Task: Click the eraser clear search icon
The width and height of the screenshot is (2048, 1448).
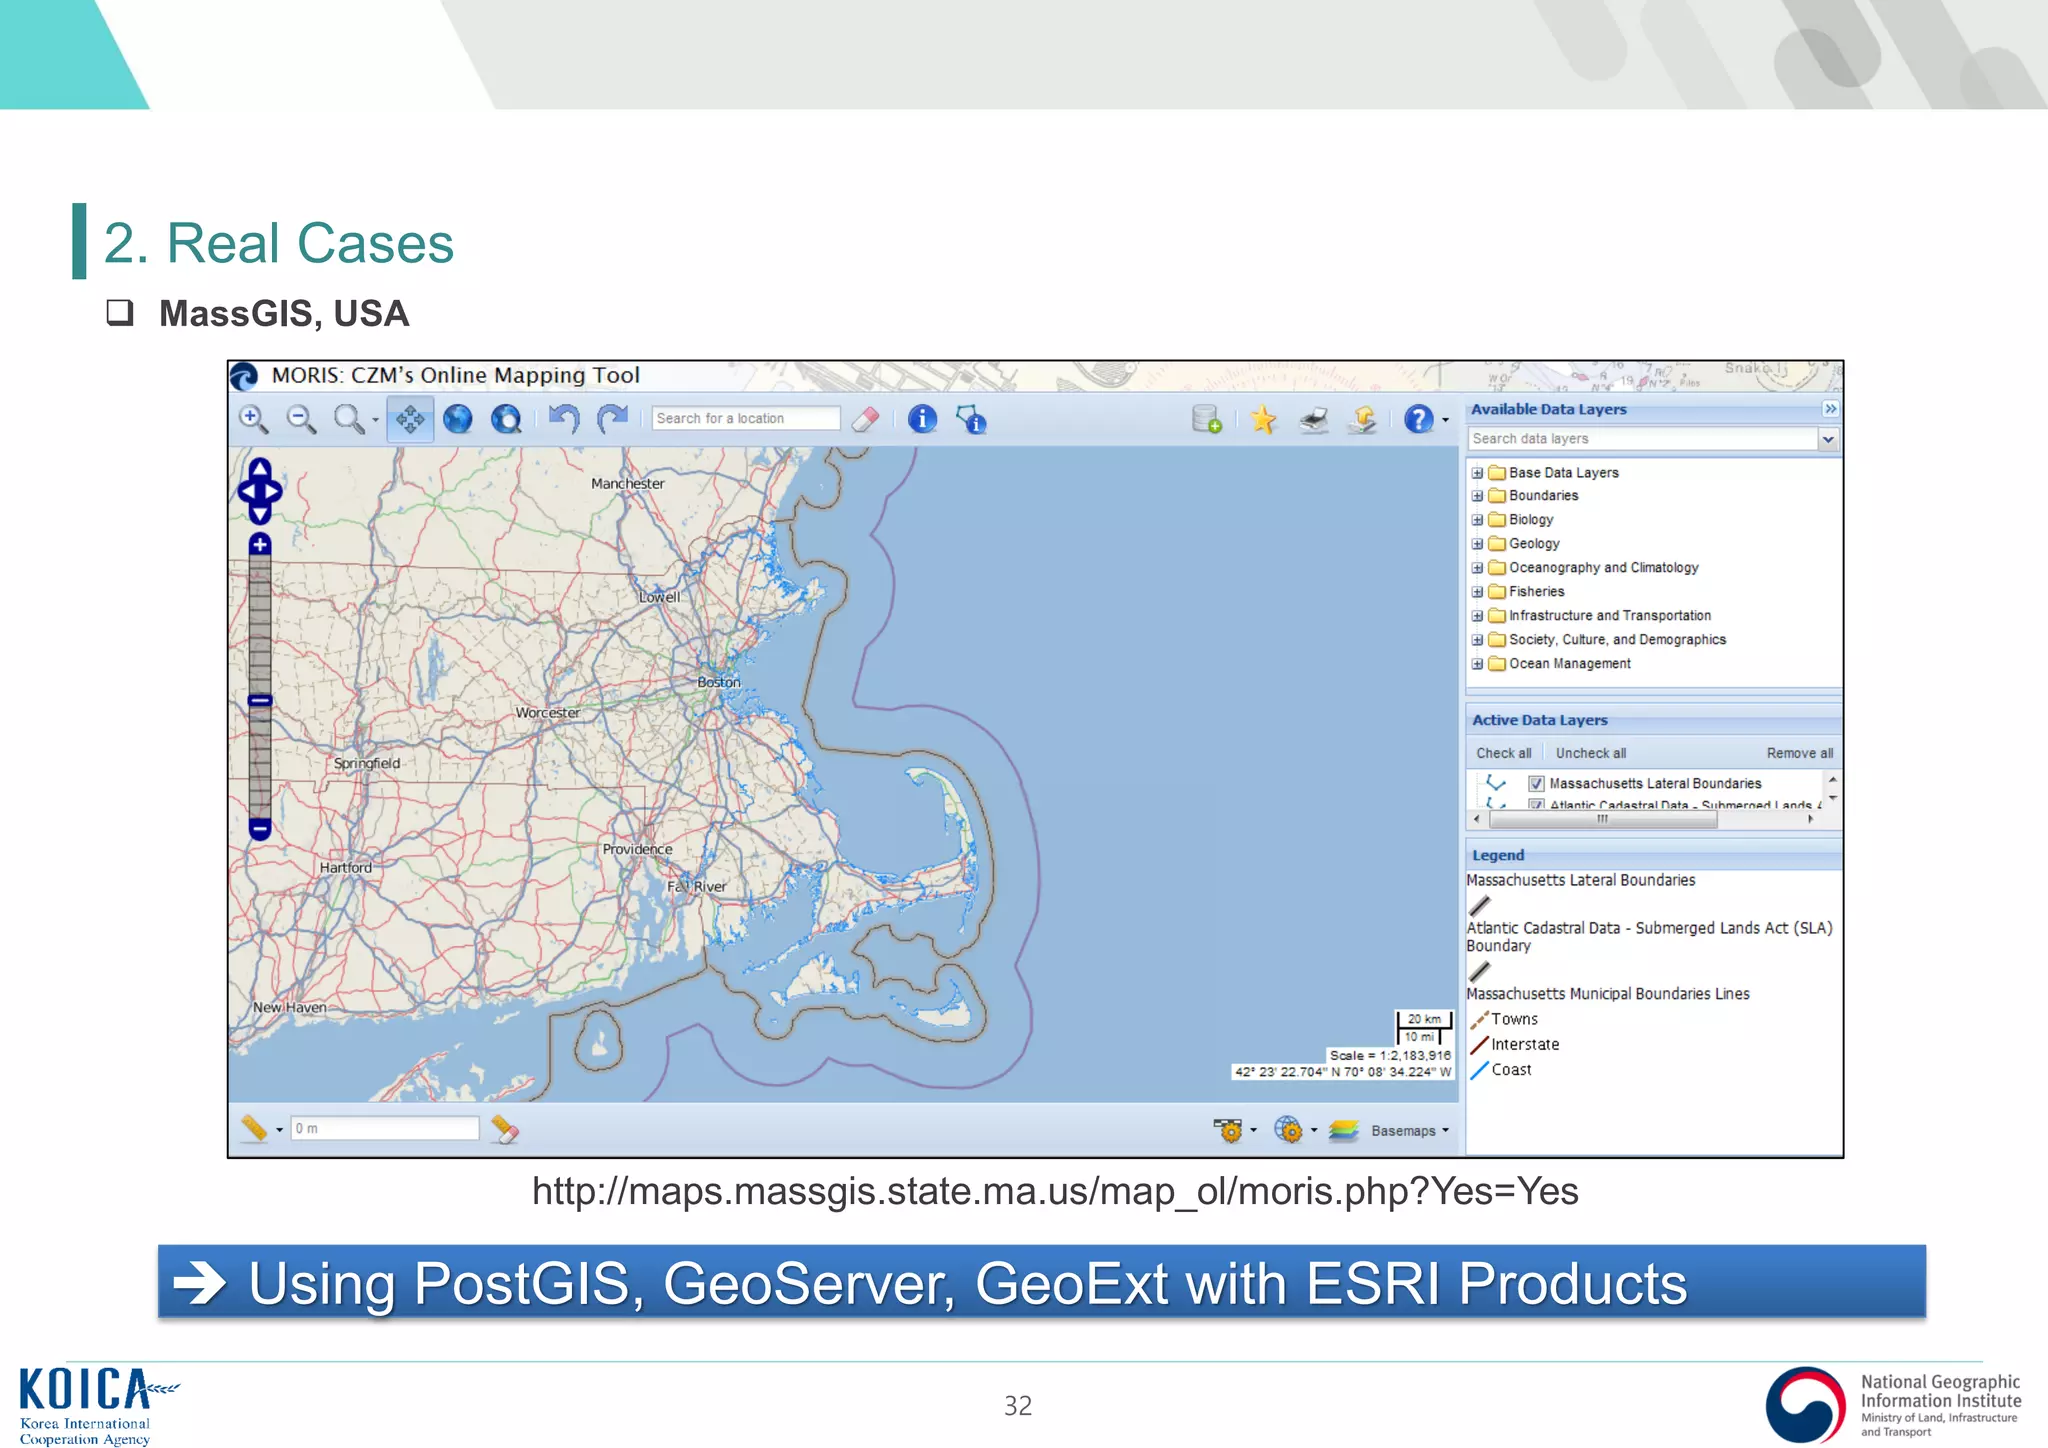Action: click(x=866, y=419)
